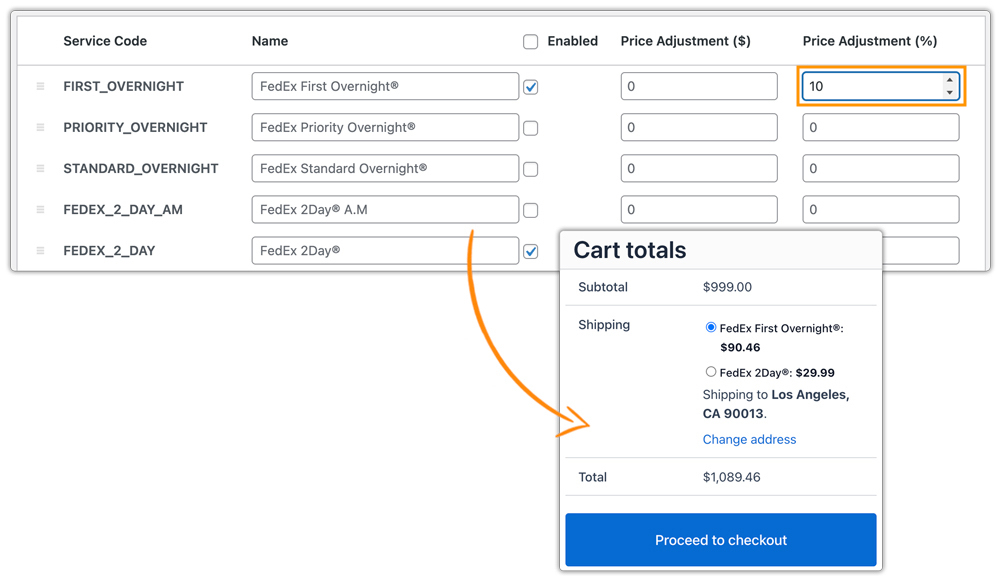This screenshot has width=1000, height=580.
Task: Uncheck the FEDEX_2_DAY enabled checkbox
Action: click(x=530, y=251)
